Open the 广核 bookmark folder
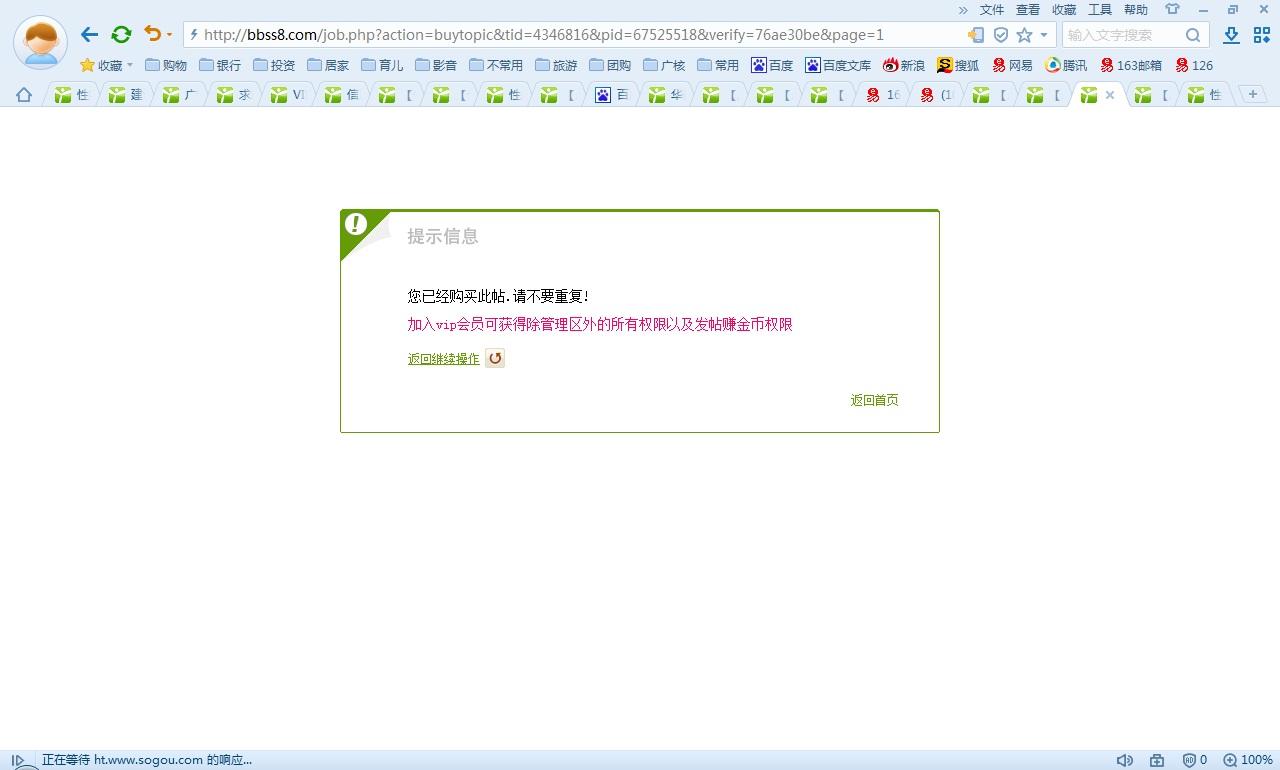Image resolution: width=1280 pixels, height=770 pixels. 664,65
